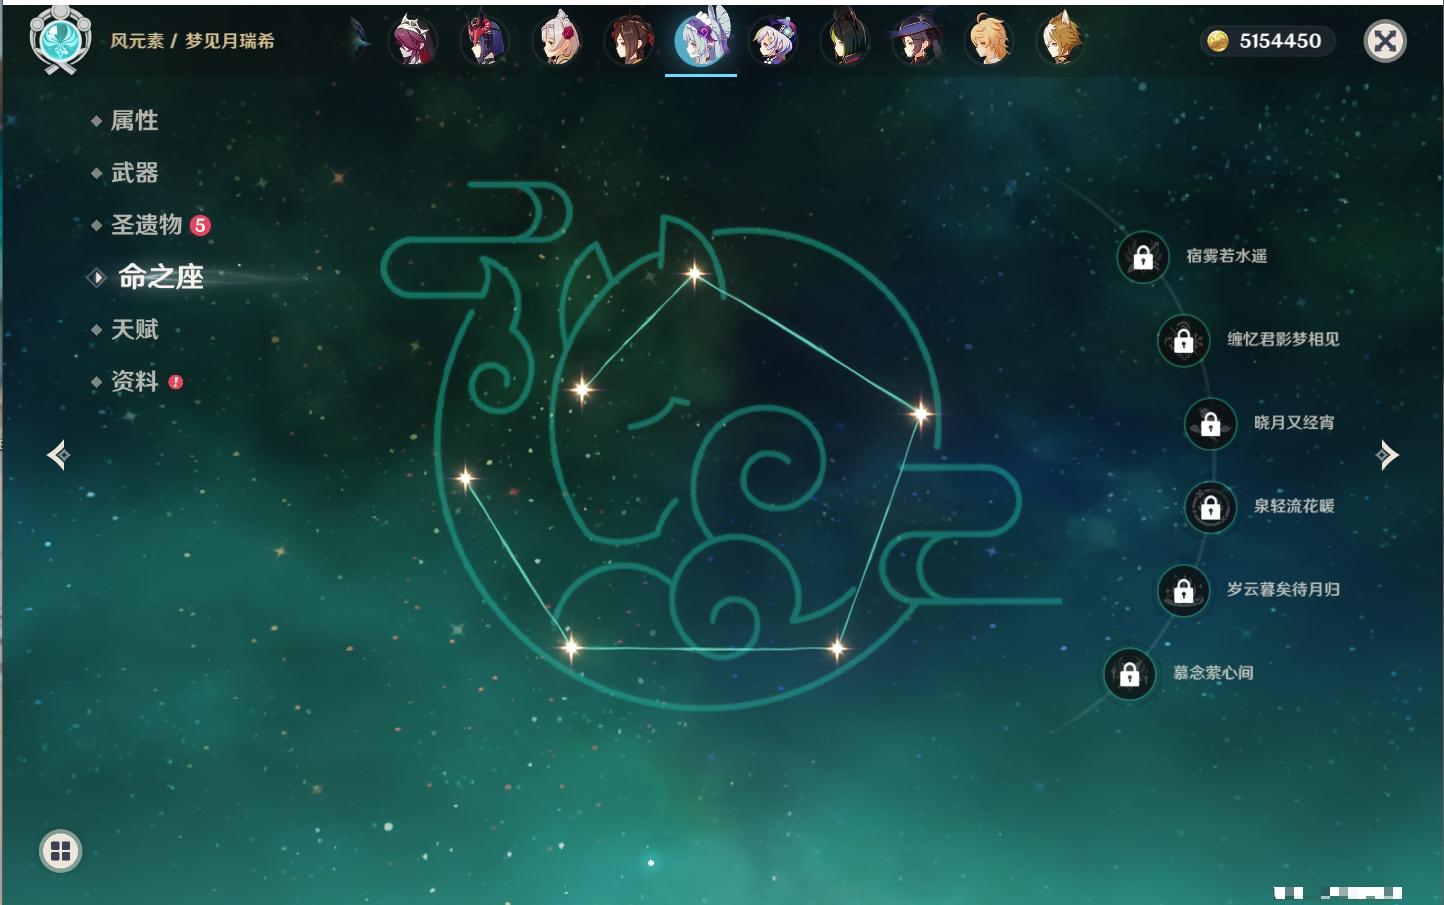Click the 泉轻流花暖 constellation label
This screenshot has width=1444, height=905.
click(1294, 506)
